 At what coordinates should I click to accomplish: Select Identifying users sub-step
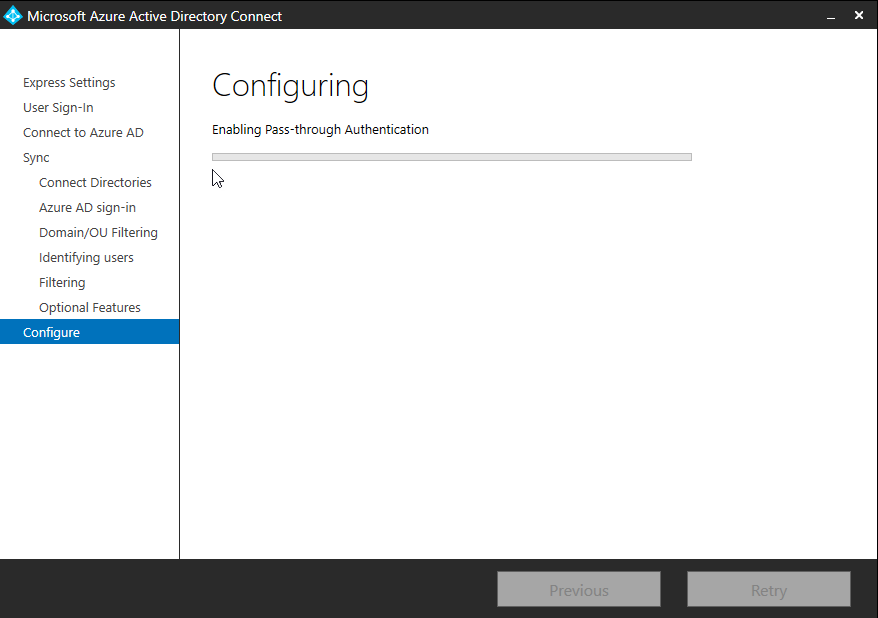point(86,258)
